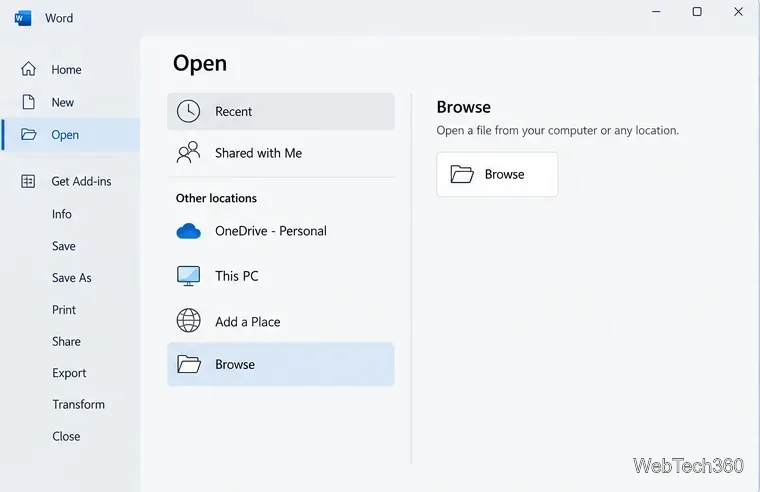Open the Print page
This screenshot has height=492, width=760.
pos(63,310)
